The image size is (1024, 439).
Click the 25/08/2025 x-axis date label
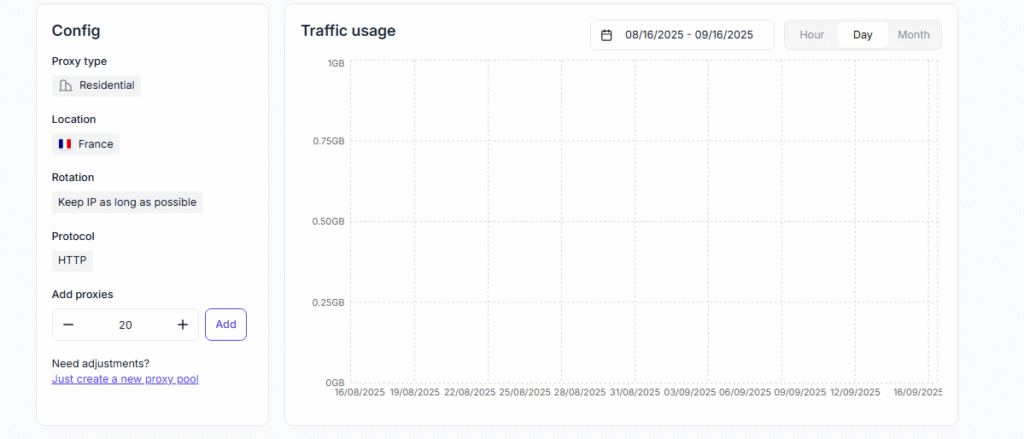tap(525, 393)
